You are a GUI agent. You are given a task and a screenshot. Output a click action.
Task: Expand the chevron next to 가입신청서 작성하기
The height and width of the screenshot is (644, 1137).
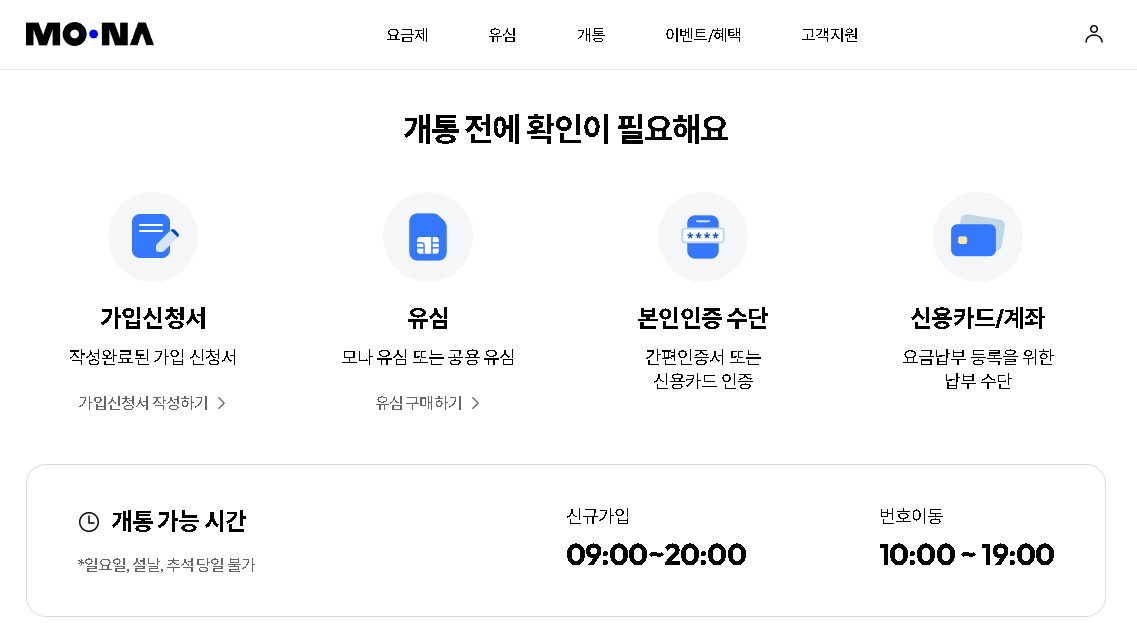click(x=223, y=402)
